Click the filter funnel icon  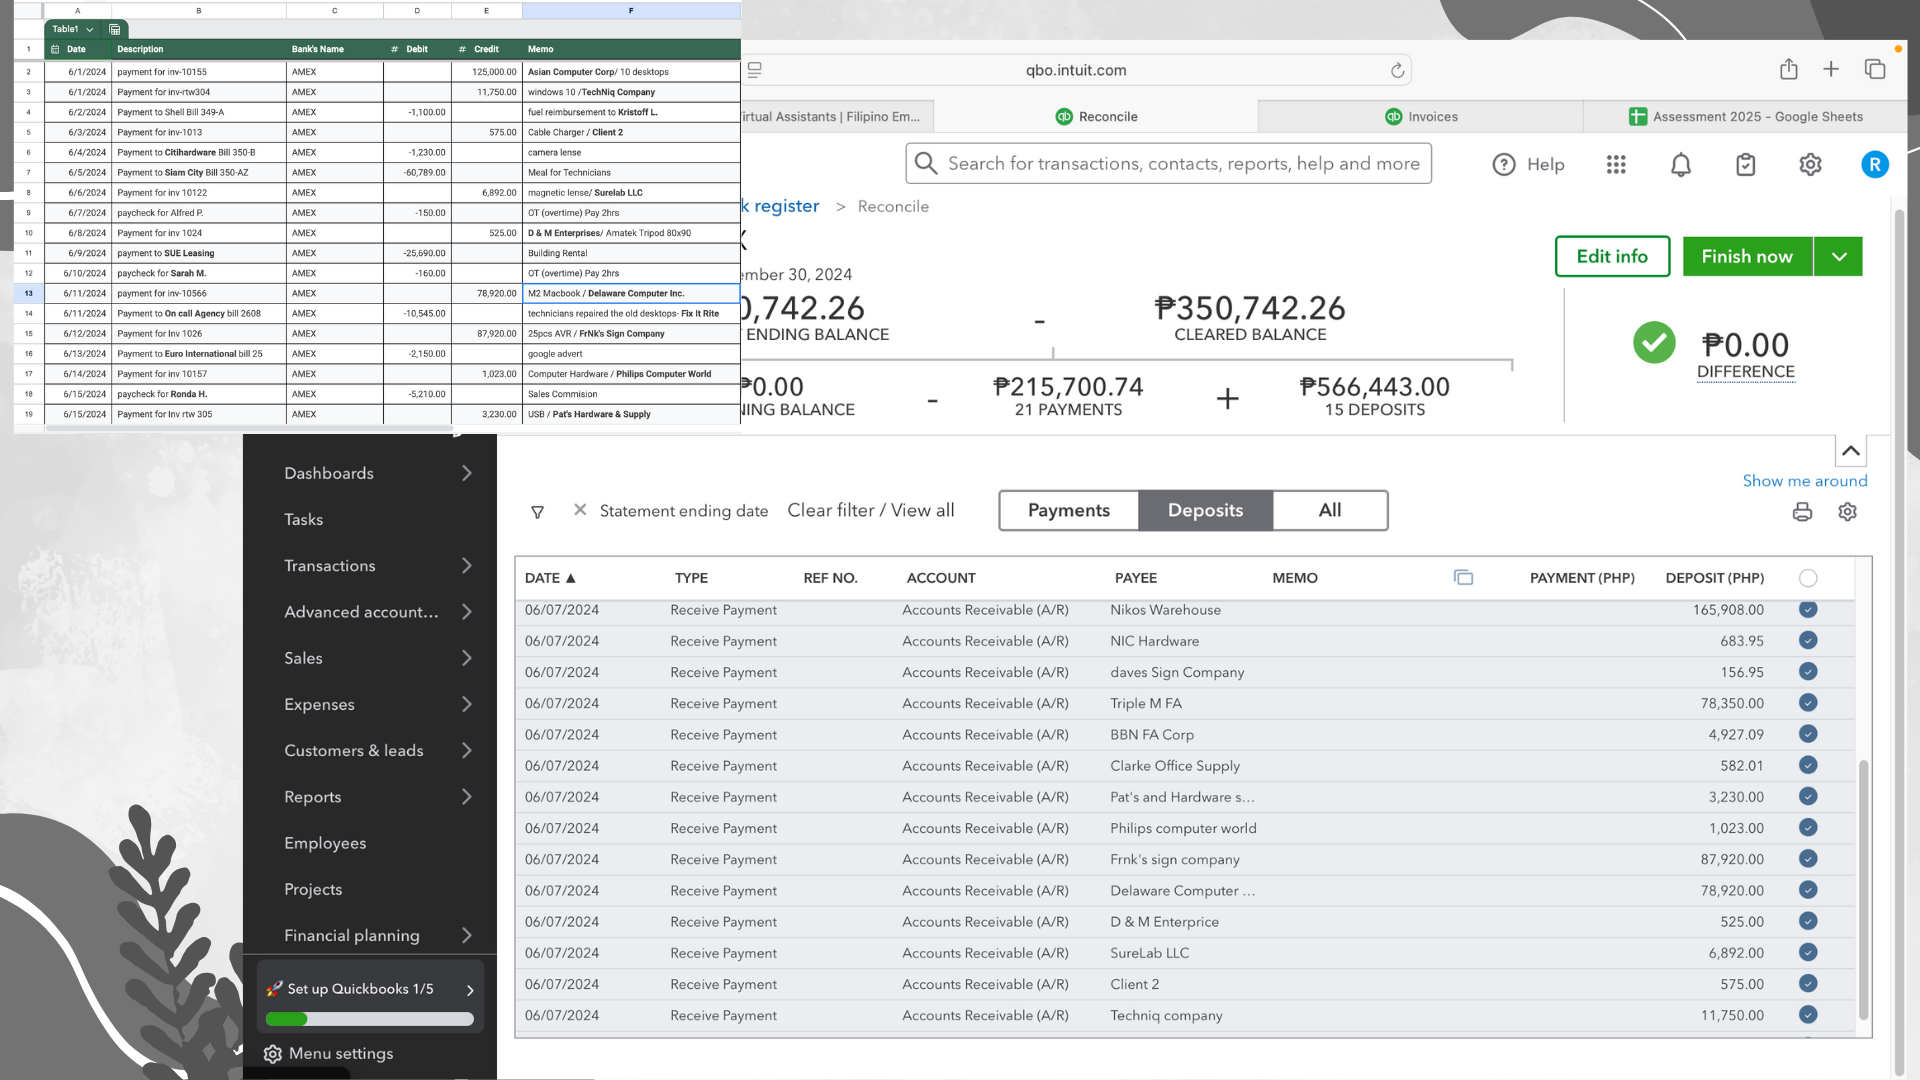click(537, 512)
